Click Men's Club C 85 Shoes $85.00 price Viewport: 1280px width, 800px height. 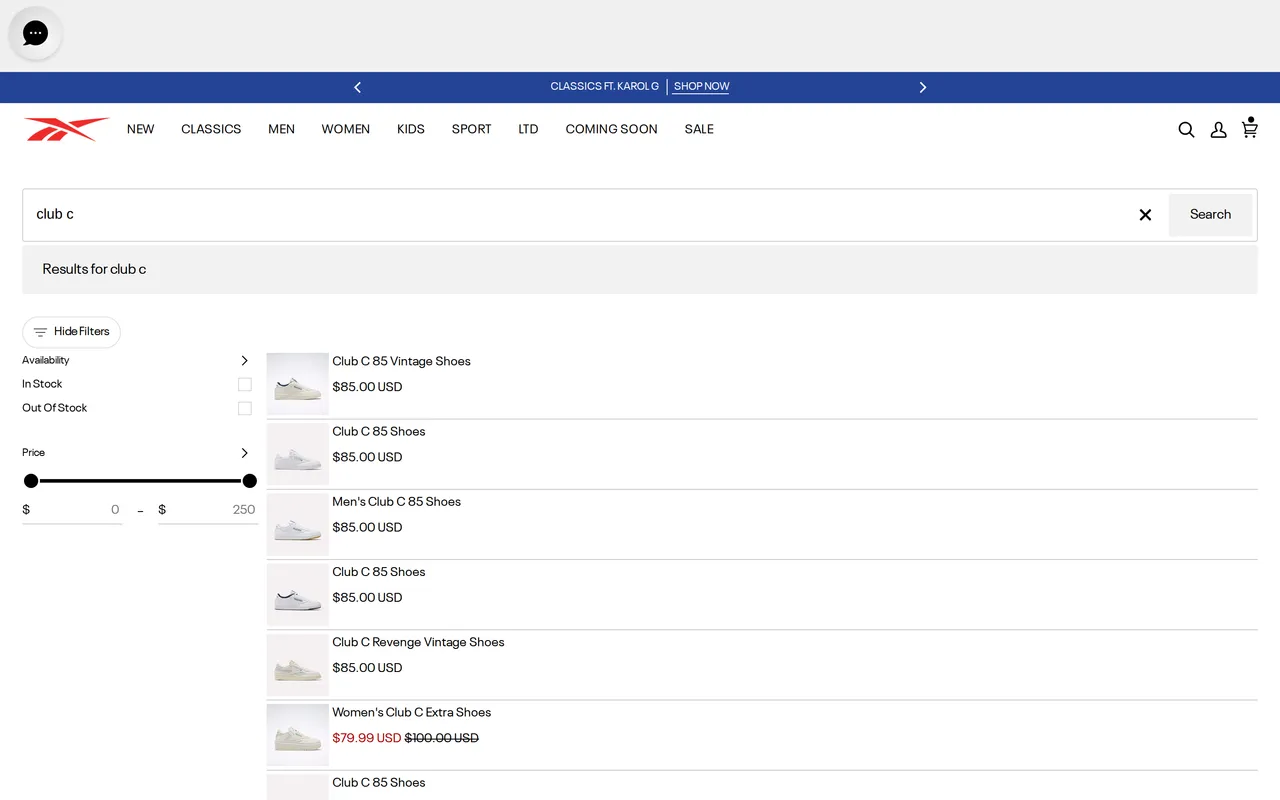[x=367, y=528]
